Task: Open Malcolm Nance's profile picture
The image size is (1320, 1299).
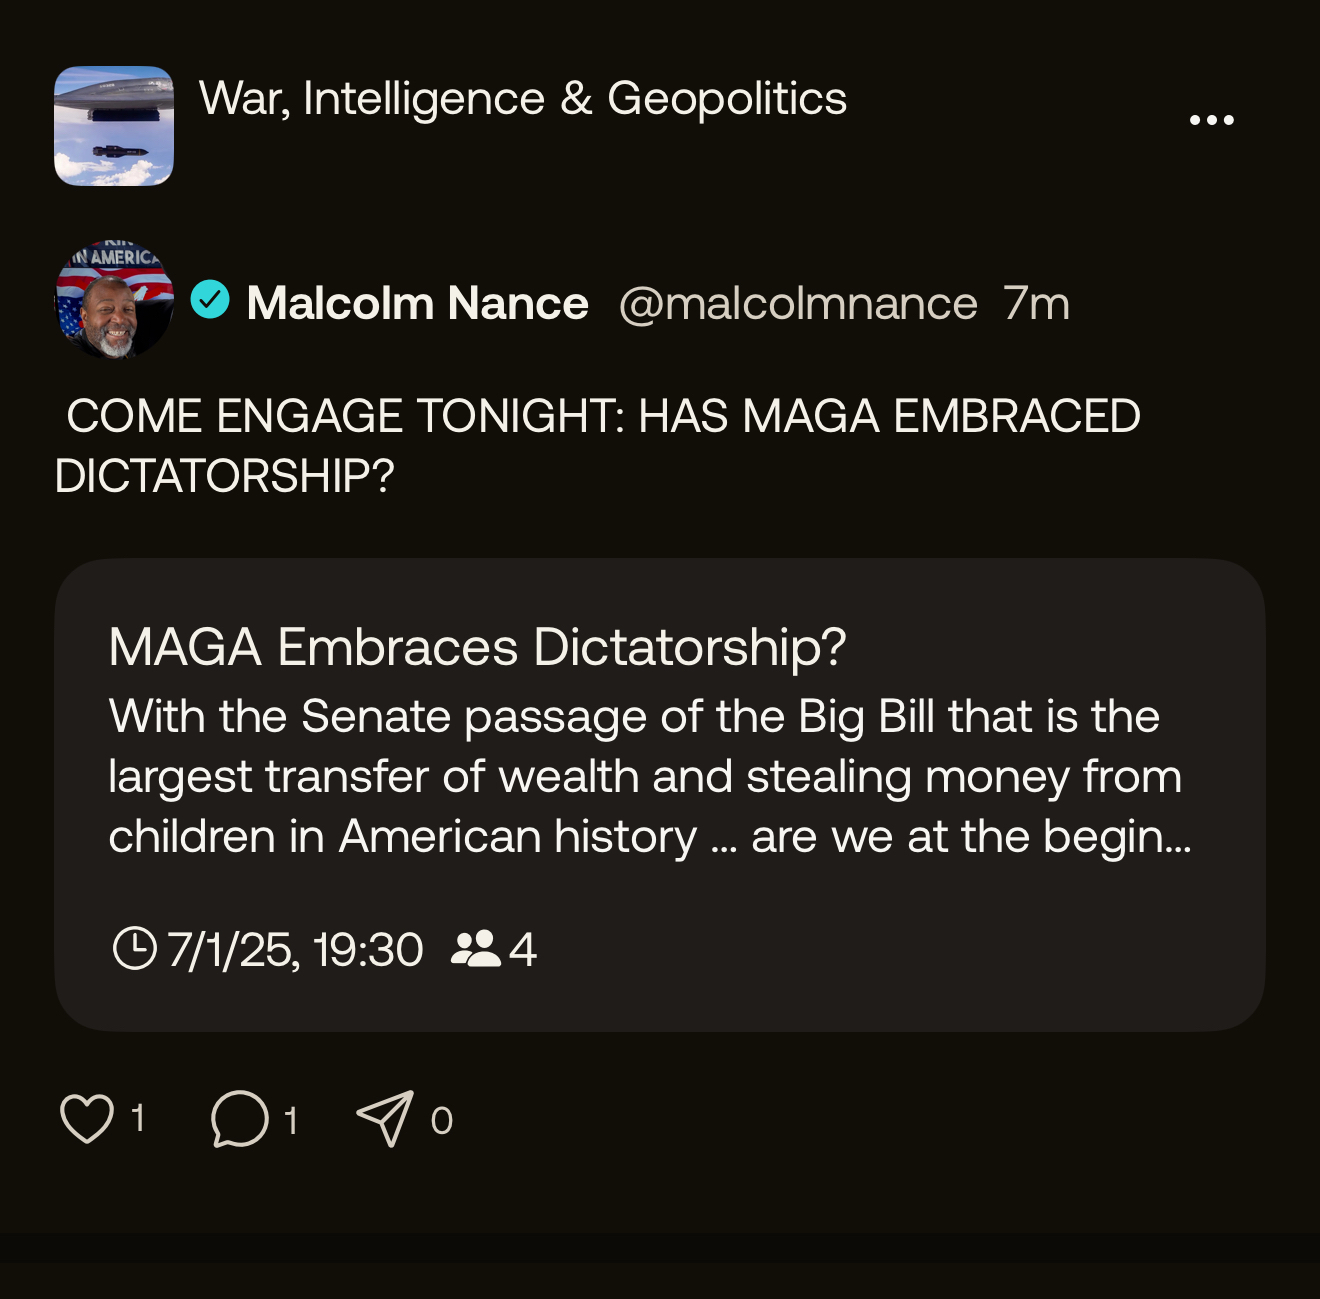Action: tap(114, 300)
